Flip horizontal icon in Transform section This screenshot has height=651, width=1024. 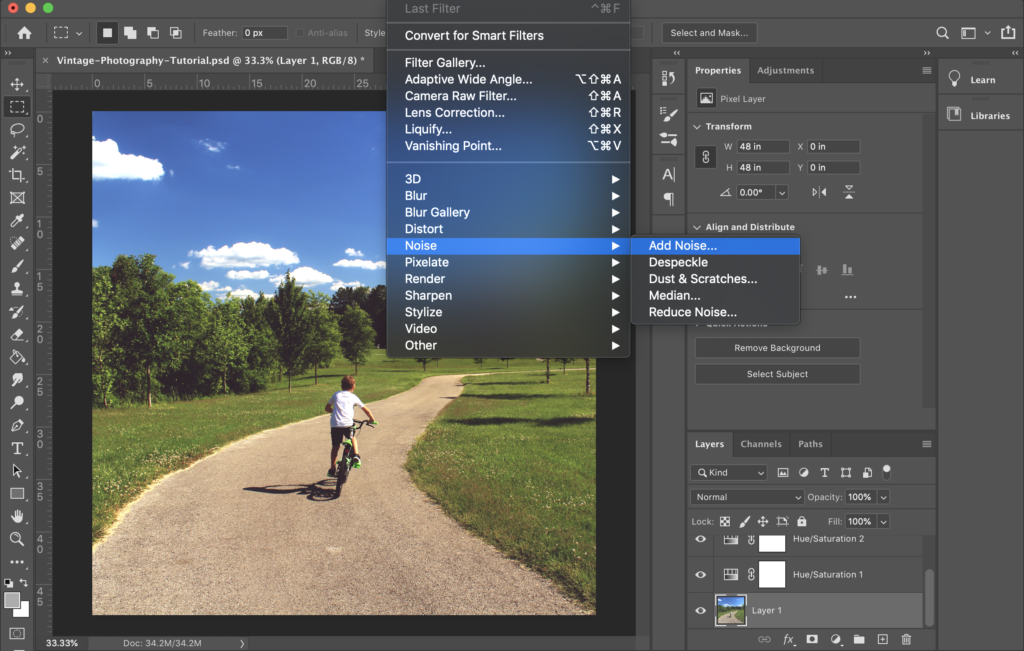[819, 192]
